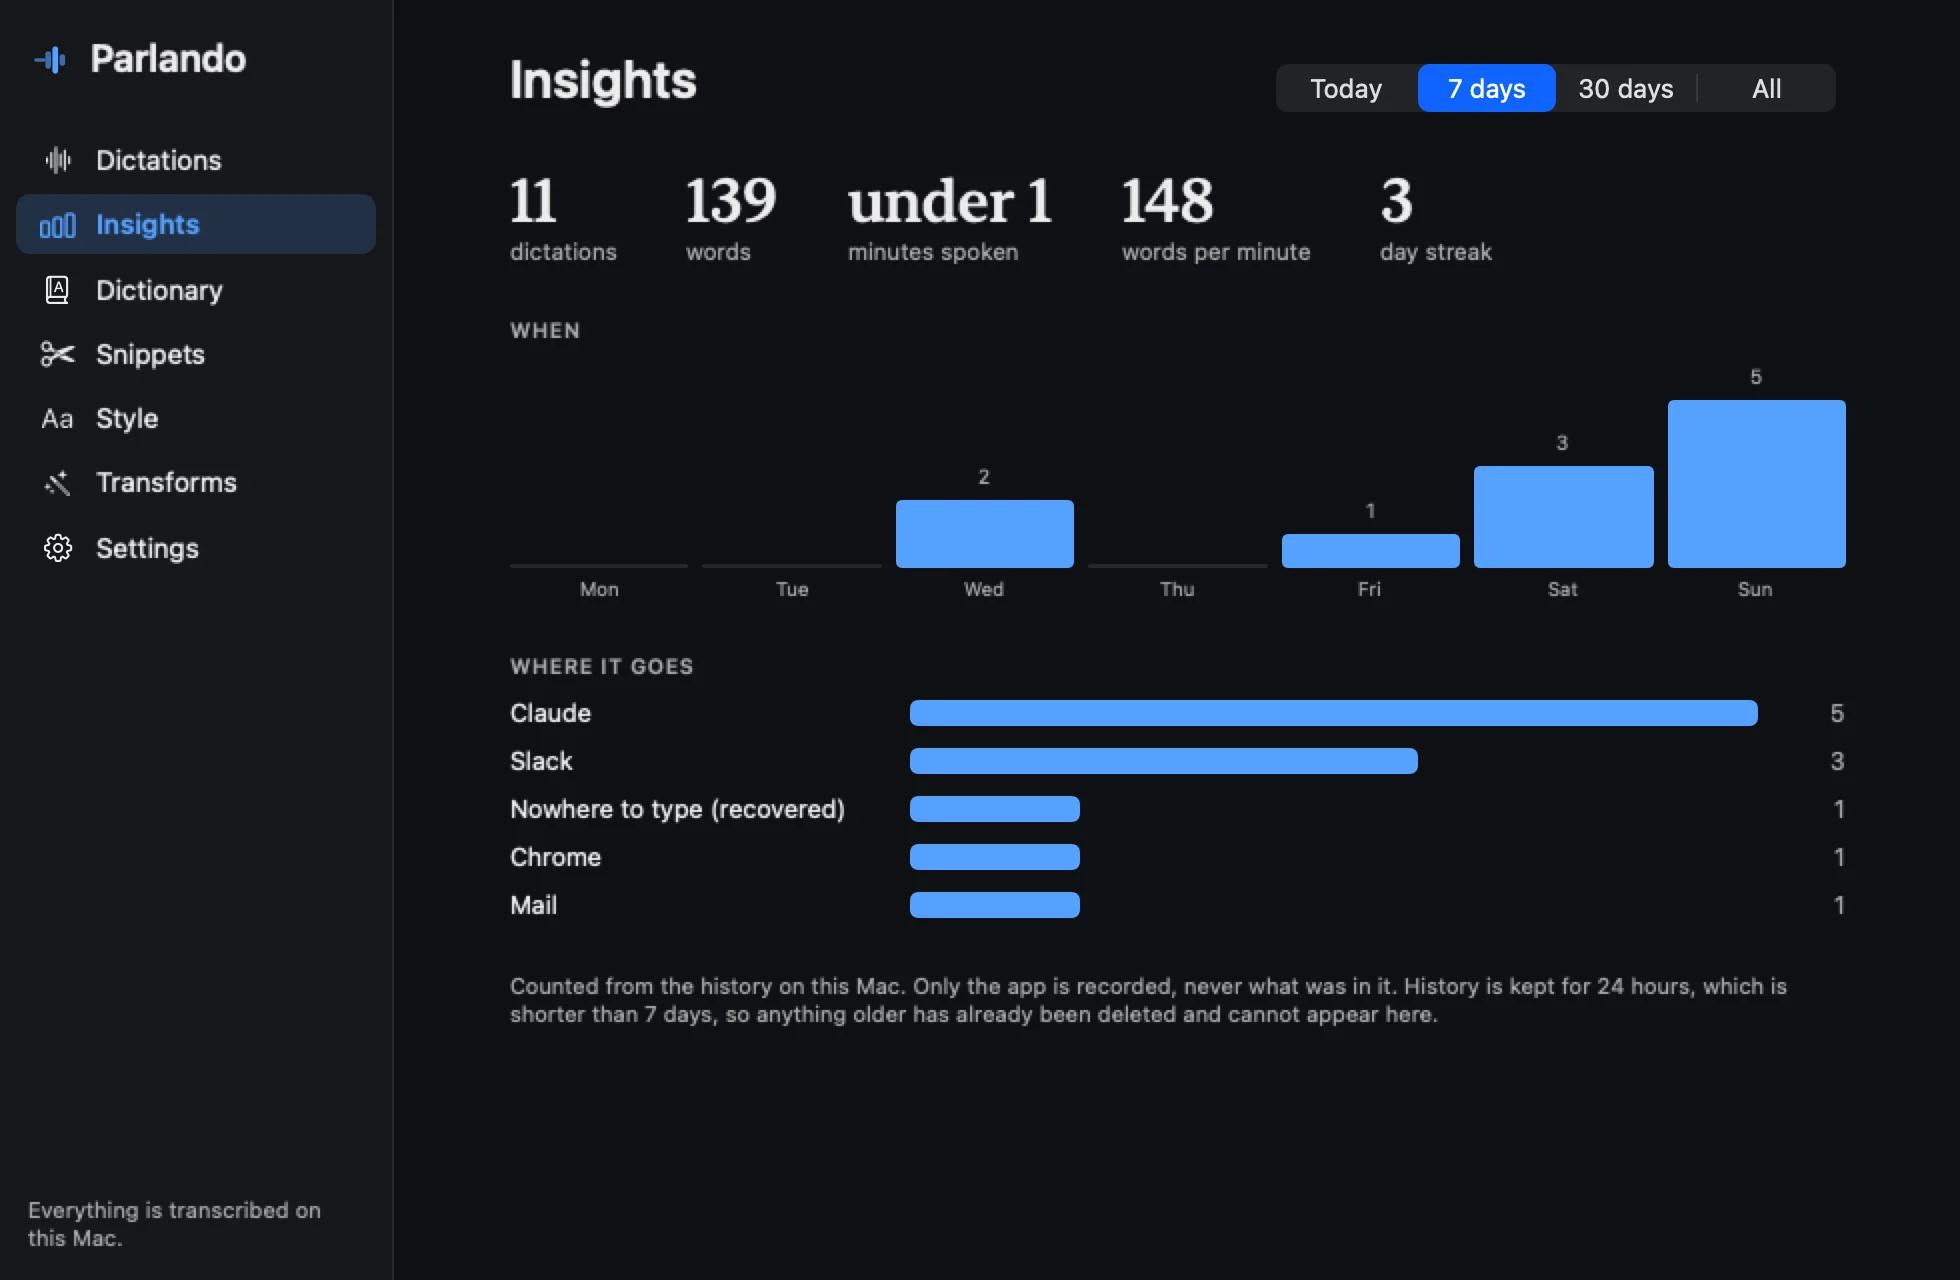Click the 'Chrome' row label
The width and height of the screenshot is (1960, 1280).
[555, 857]
